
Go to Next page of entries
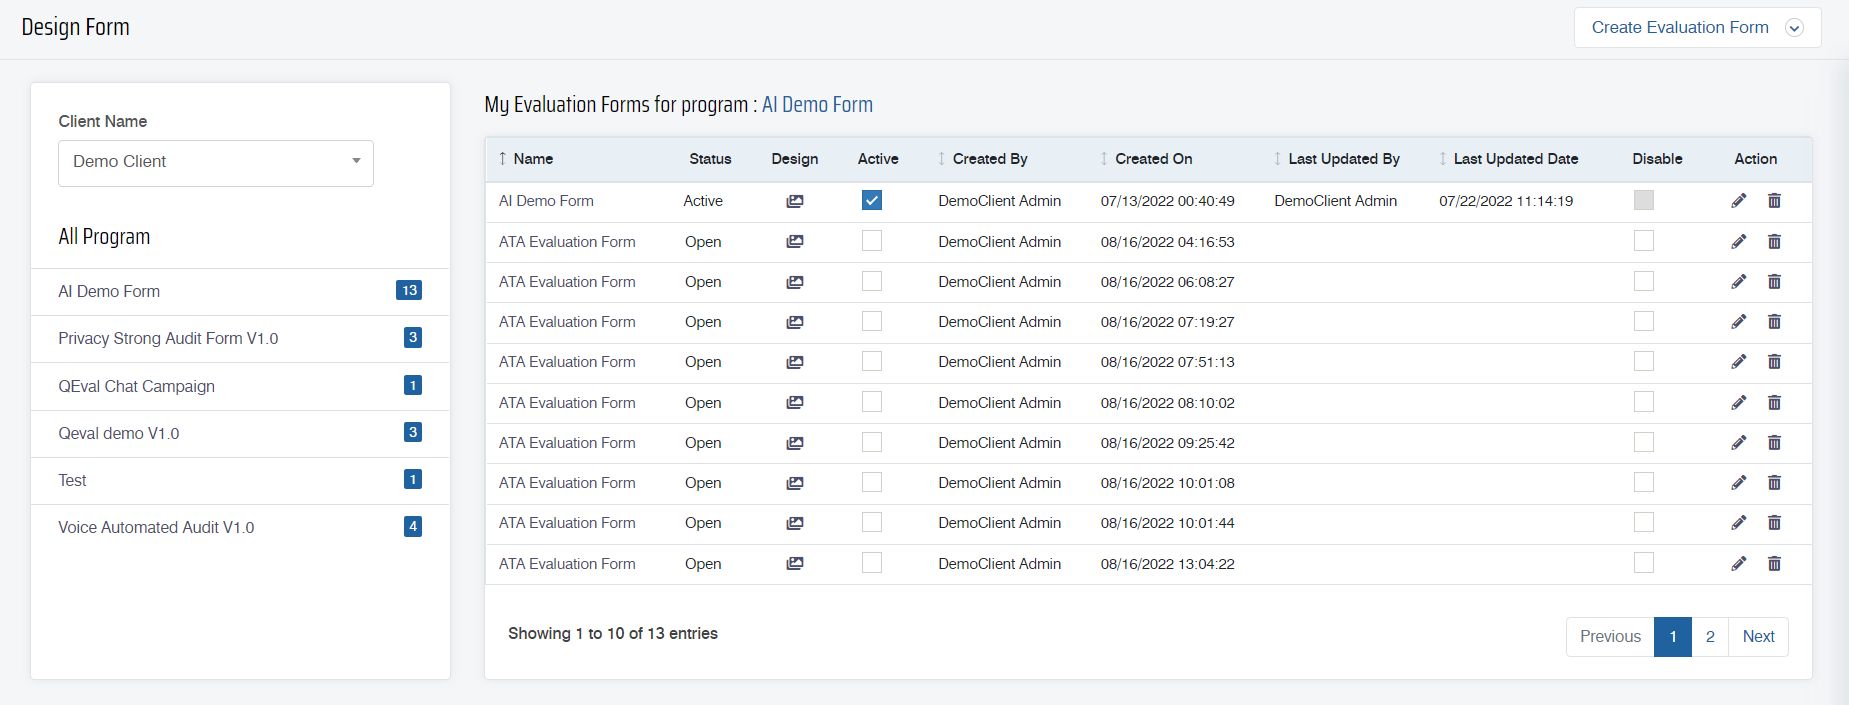(x=1758, y=637)
